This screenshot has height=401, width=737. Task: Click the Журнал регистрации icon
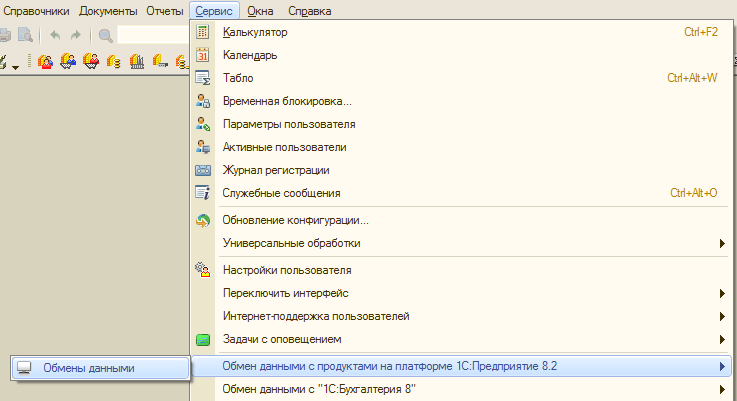[x=203, y=170]
